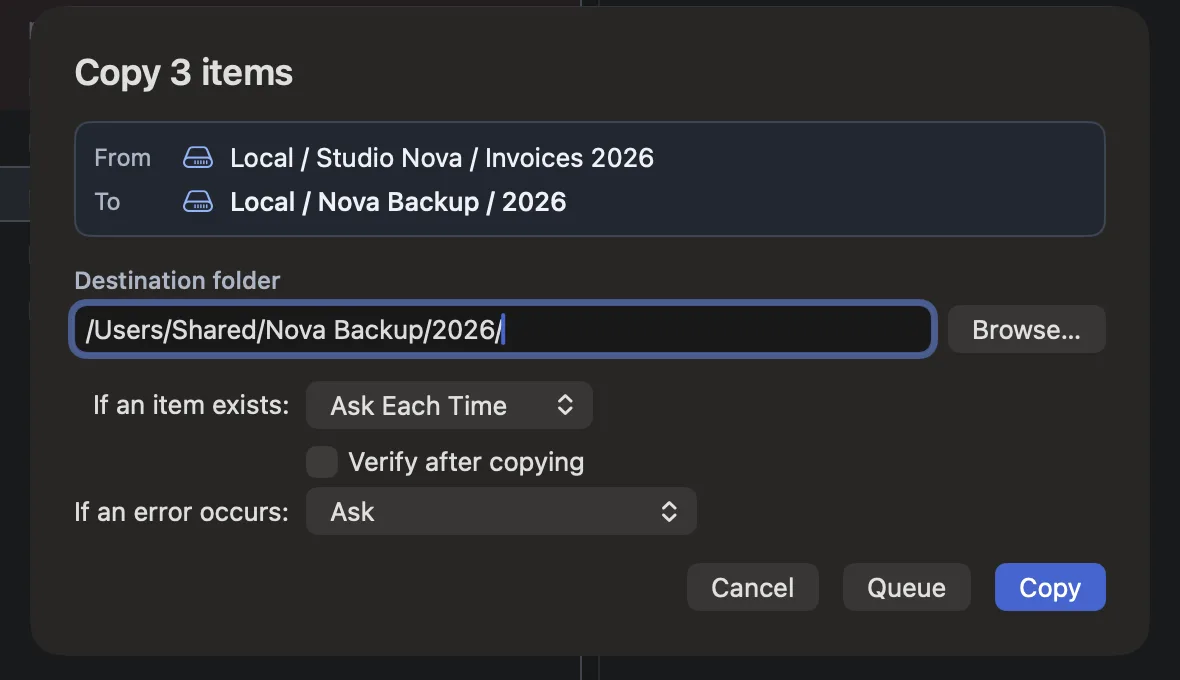Screen dimensions: 1180x680
Task: Focus the Destination folder path field
Action: coord(503,329)
